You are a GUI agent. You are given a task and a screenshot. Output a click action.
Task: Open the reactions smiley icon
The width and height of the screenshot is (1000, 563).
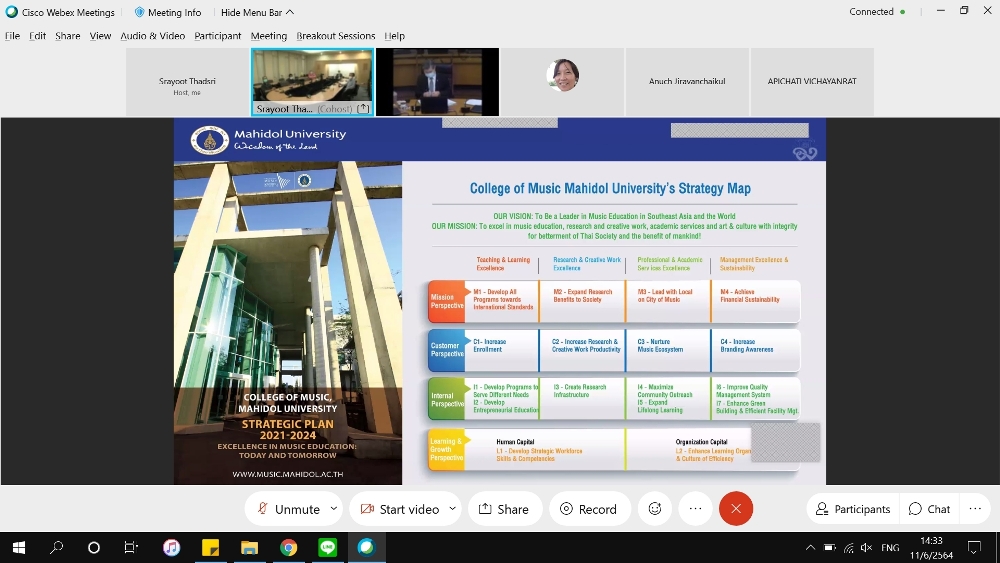point(655,509)
